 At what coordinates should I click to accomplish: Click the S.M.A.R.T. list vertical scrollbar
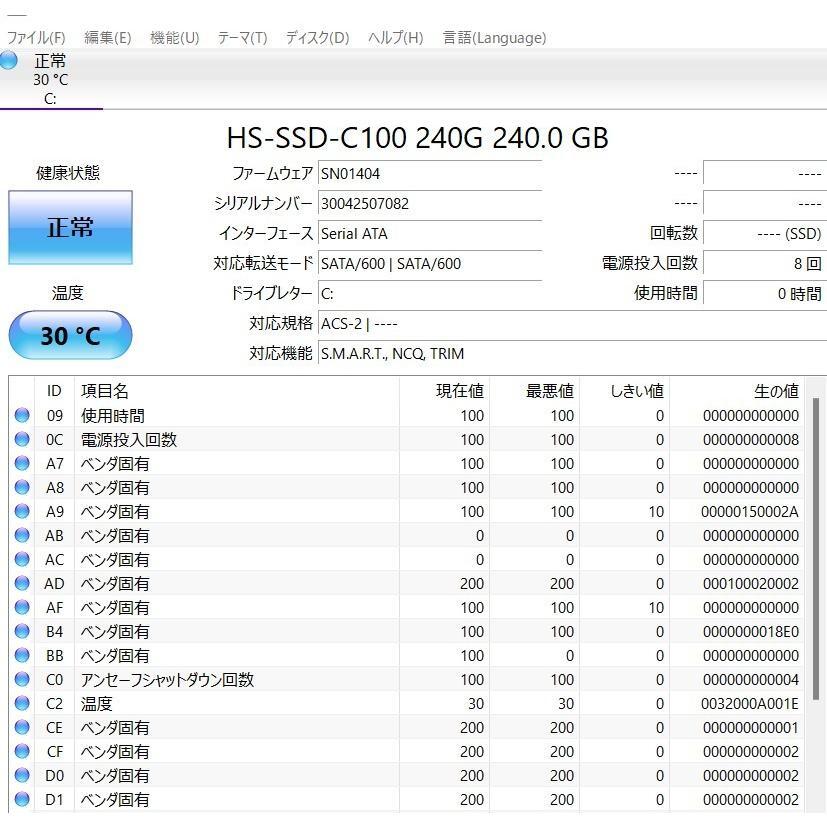pos(816,550)
